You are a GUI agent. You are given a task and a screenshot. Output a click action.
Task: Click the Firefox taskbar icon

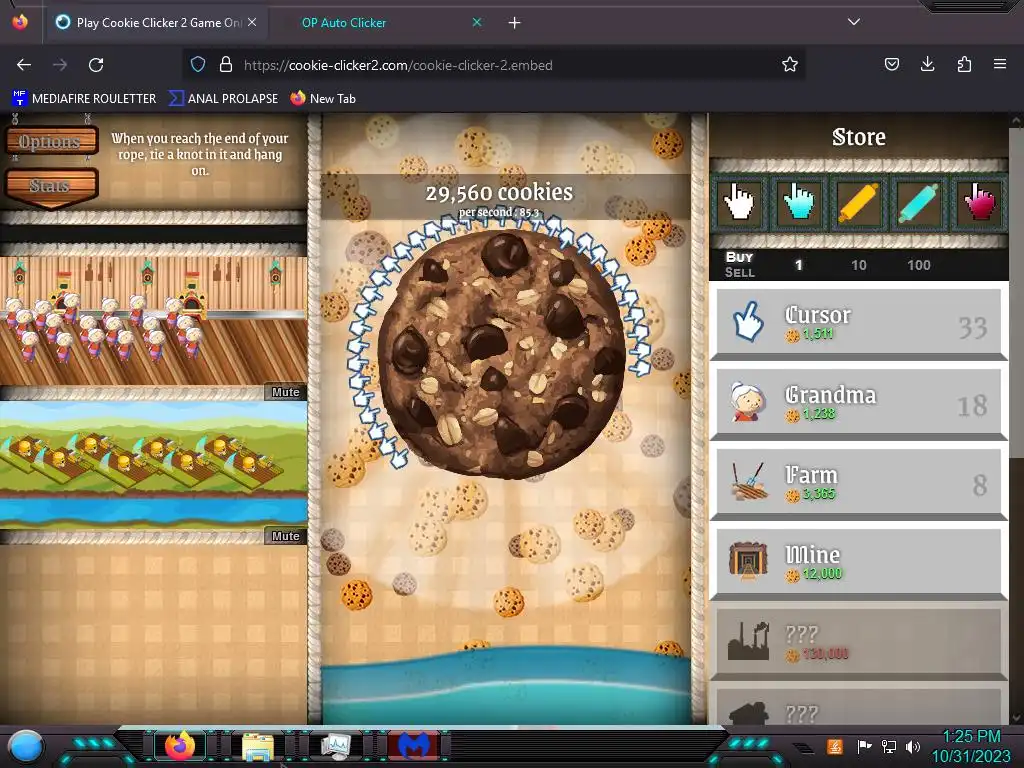(x=180, y=746)
